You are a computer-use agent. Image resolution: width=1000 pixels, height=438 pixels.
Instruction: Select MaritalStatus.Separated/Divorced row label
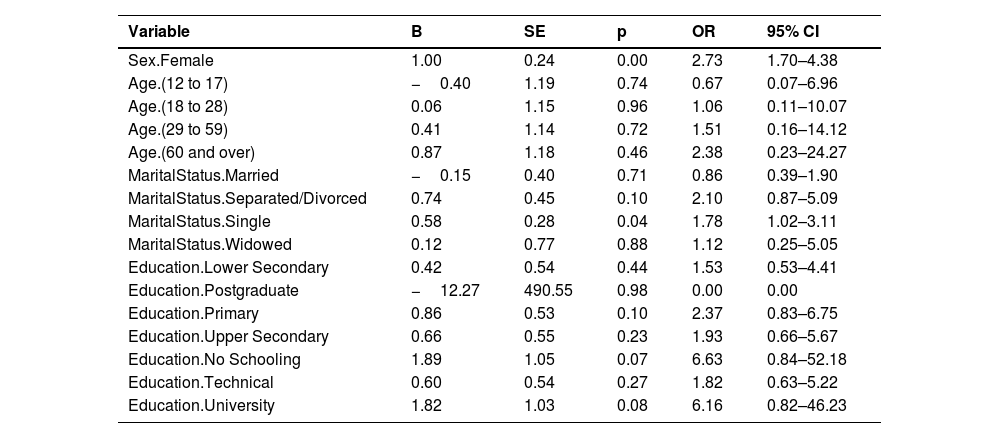click(247, 198)
